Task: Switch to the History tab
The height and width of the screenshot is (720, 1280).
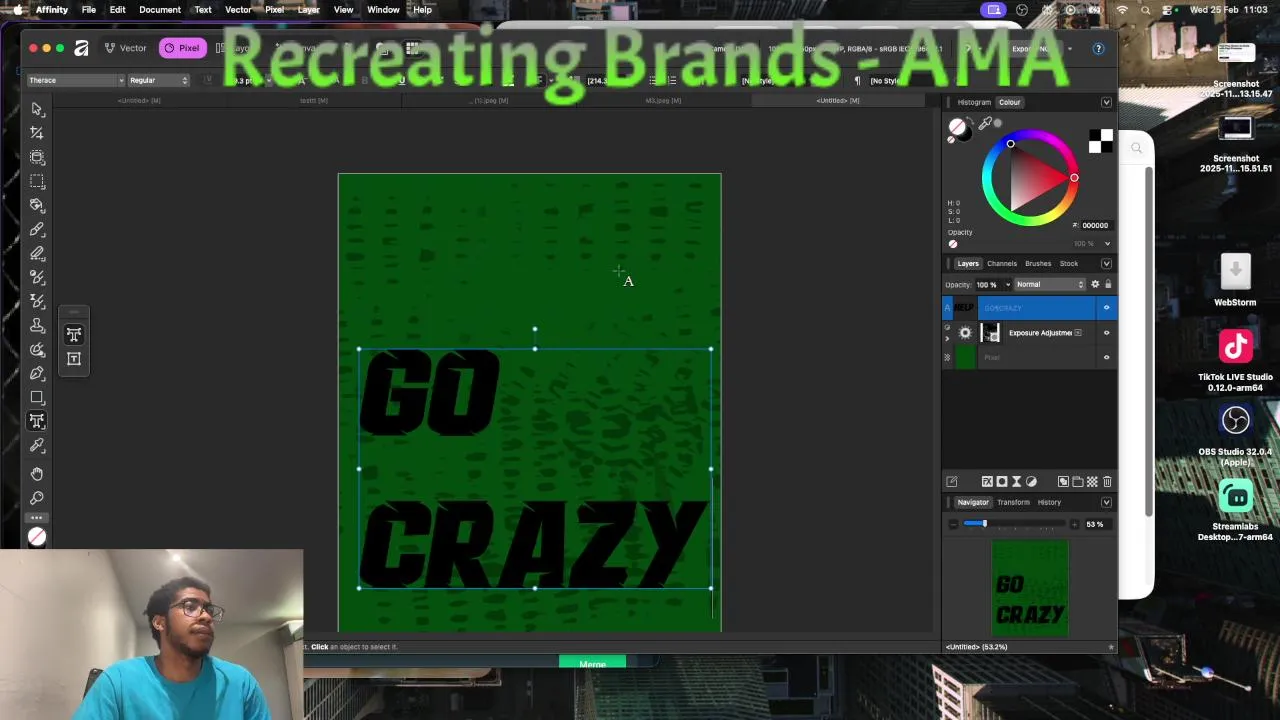Action: tap(1049, 502)
